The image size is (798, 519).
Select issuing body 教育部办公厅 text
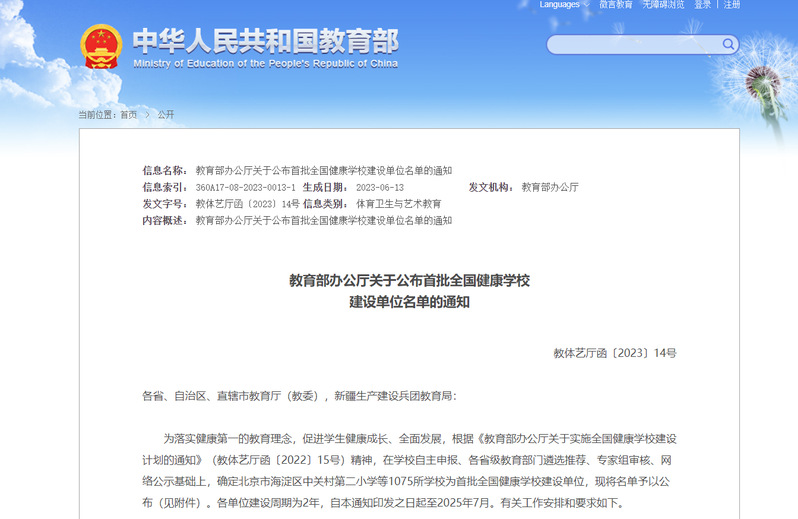(550, 187)
